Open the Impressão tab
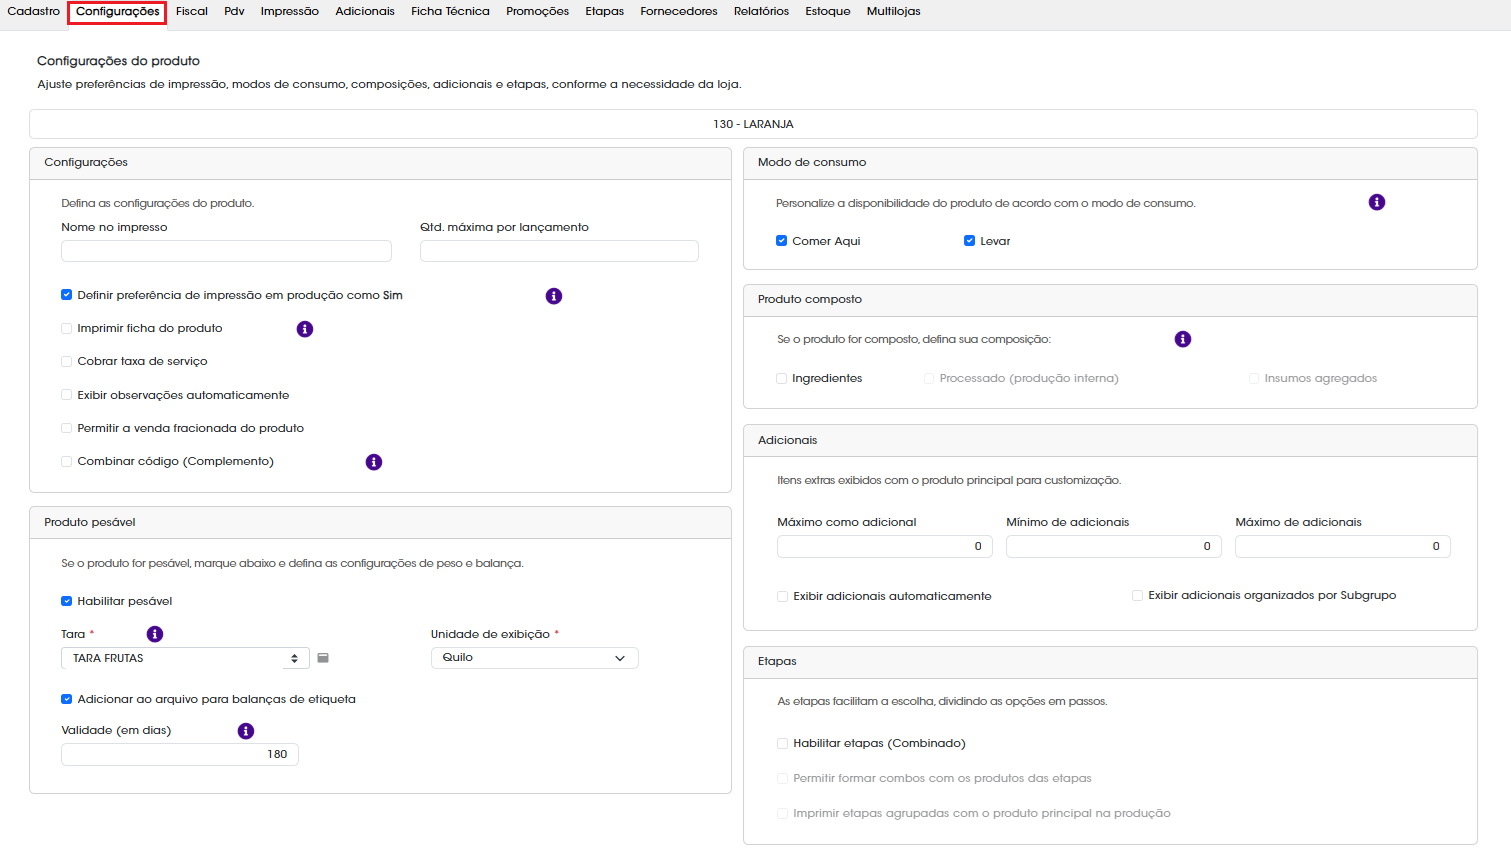This screenshot has width=1511, height=865. [x=290, y=11]
